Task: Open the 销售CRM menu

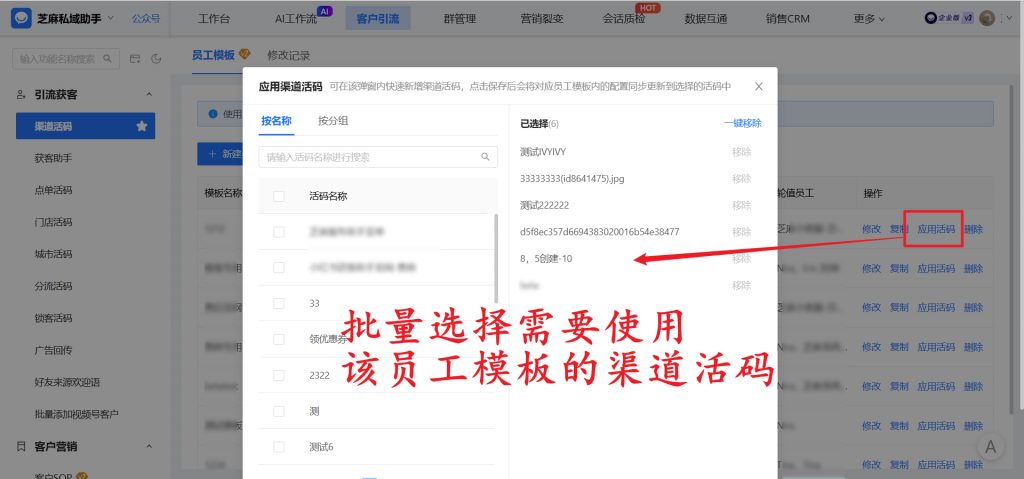Action: pyautogui.click(x=788, y=18)
